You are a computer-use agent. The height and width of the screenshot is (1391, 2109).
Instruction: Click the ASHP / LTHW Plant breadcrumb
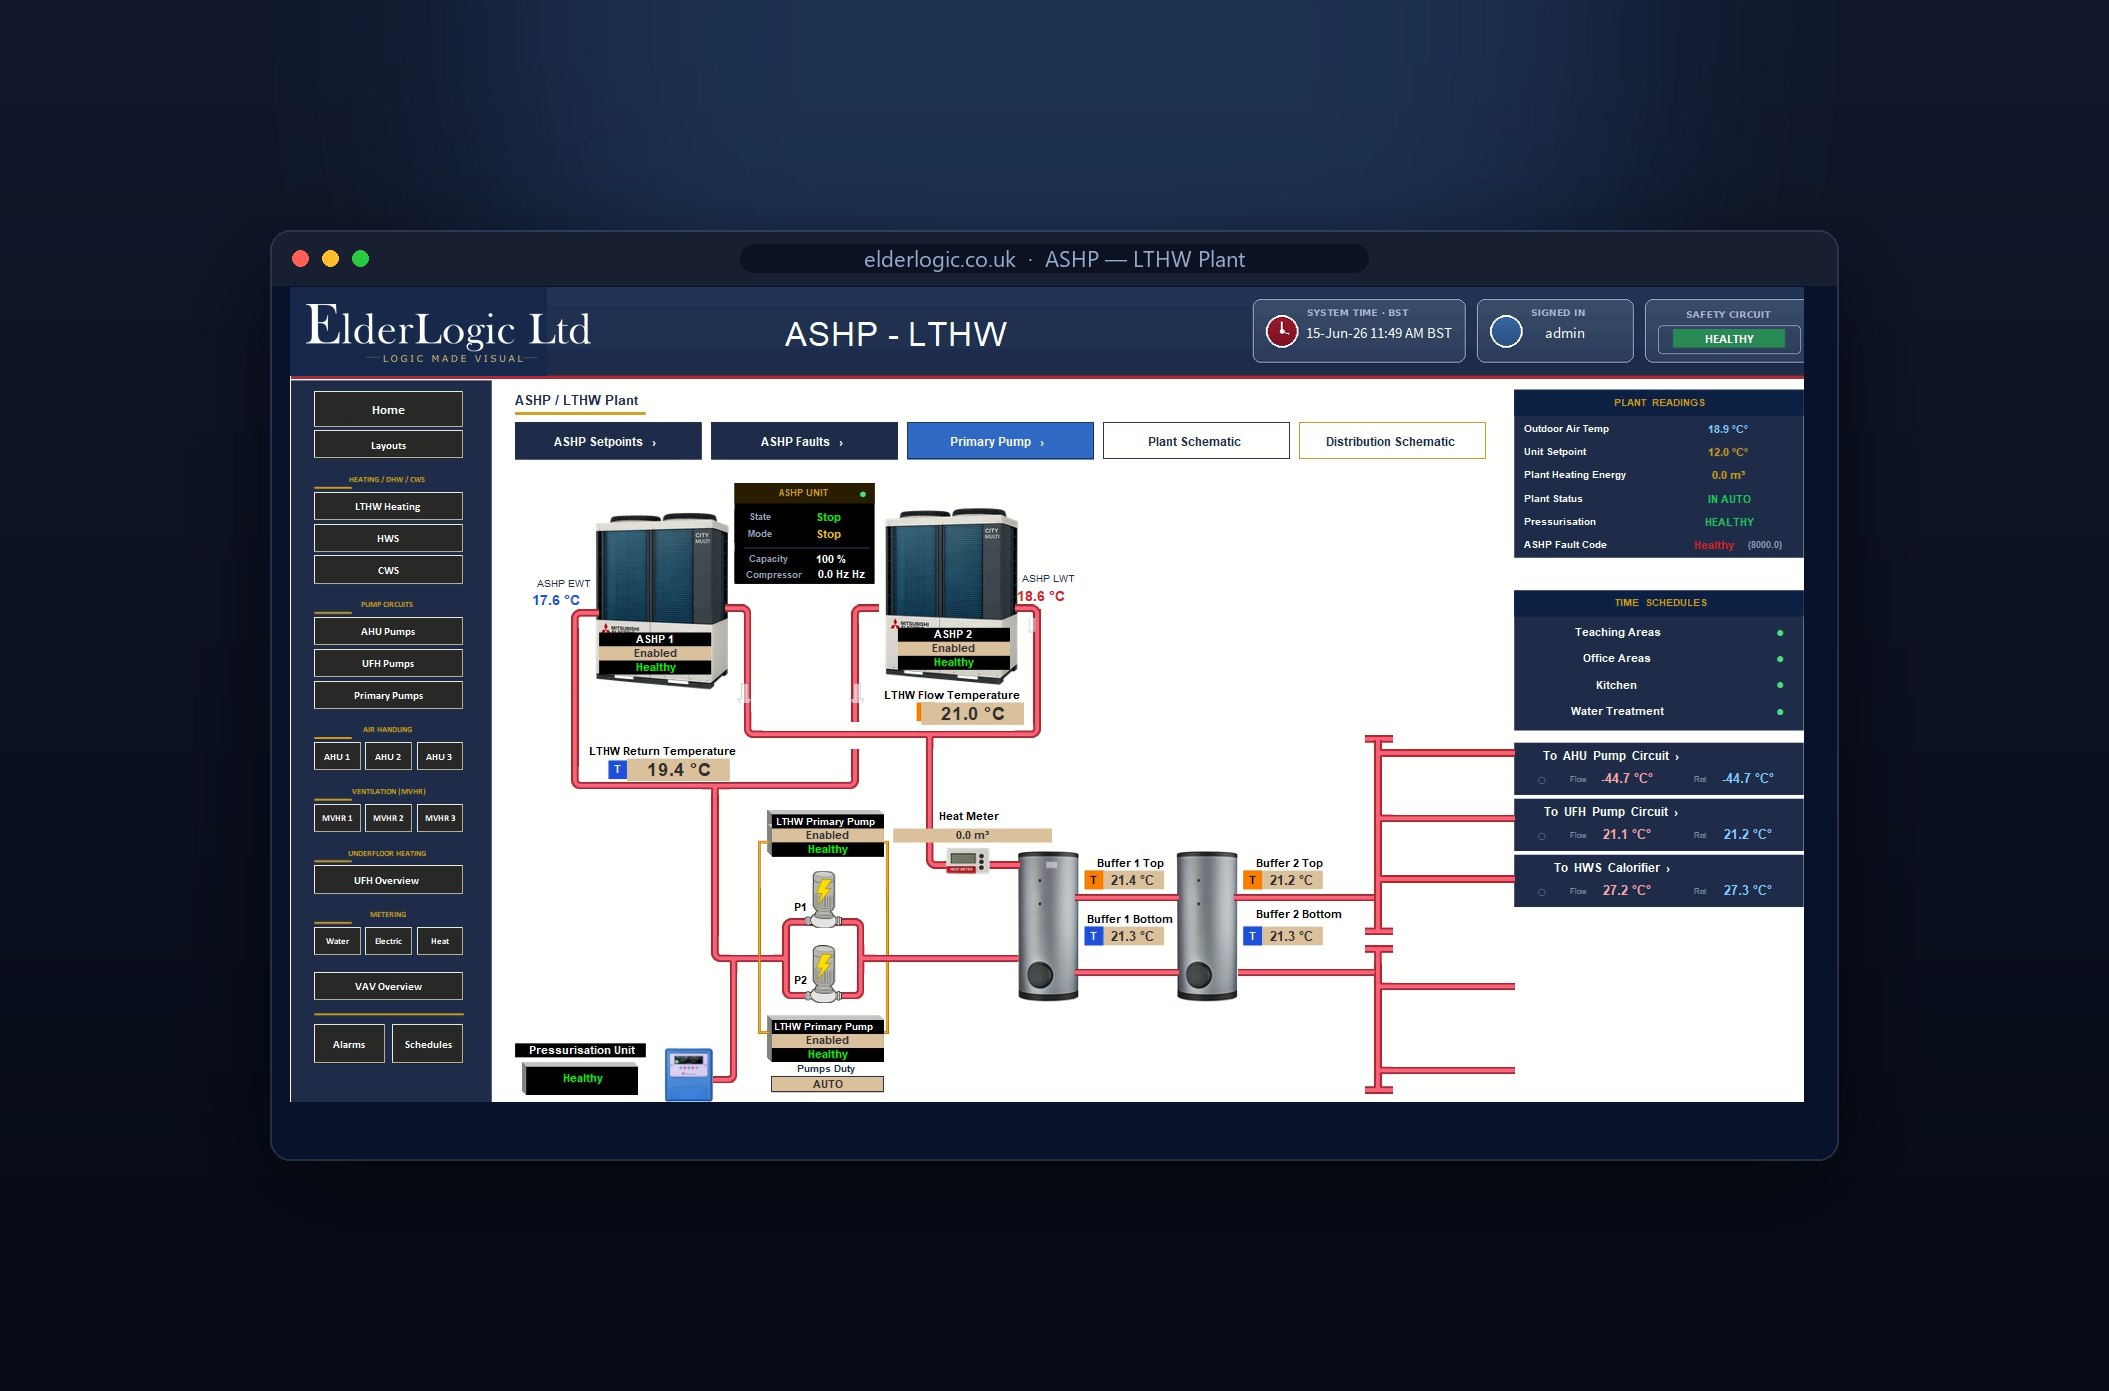point(576,400)
